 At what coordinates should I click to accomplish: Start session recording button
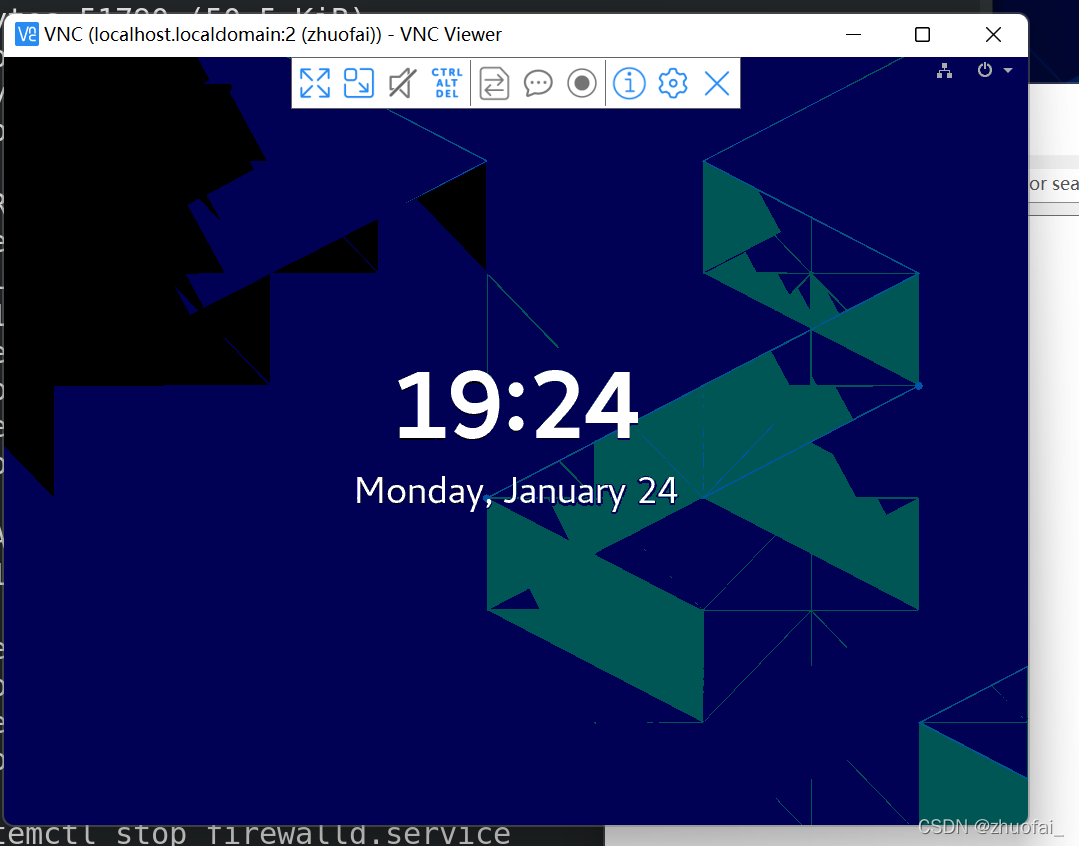(581, 83)
